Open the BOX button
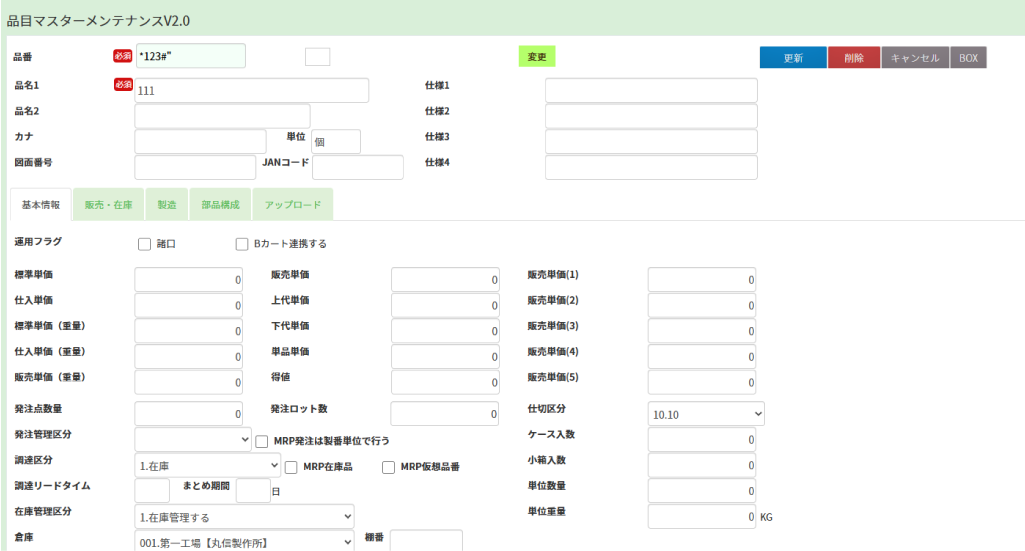Screen dimensions: 1025x551 point(968,58)
